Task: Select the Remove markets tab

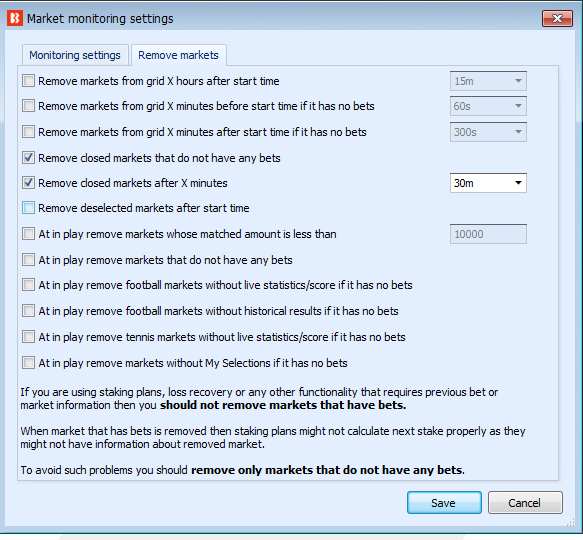Action: 178,55
